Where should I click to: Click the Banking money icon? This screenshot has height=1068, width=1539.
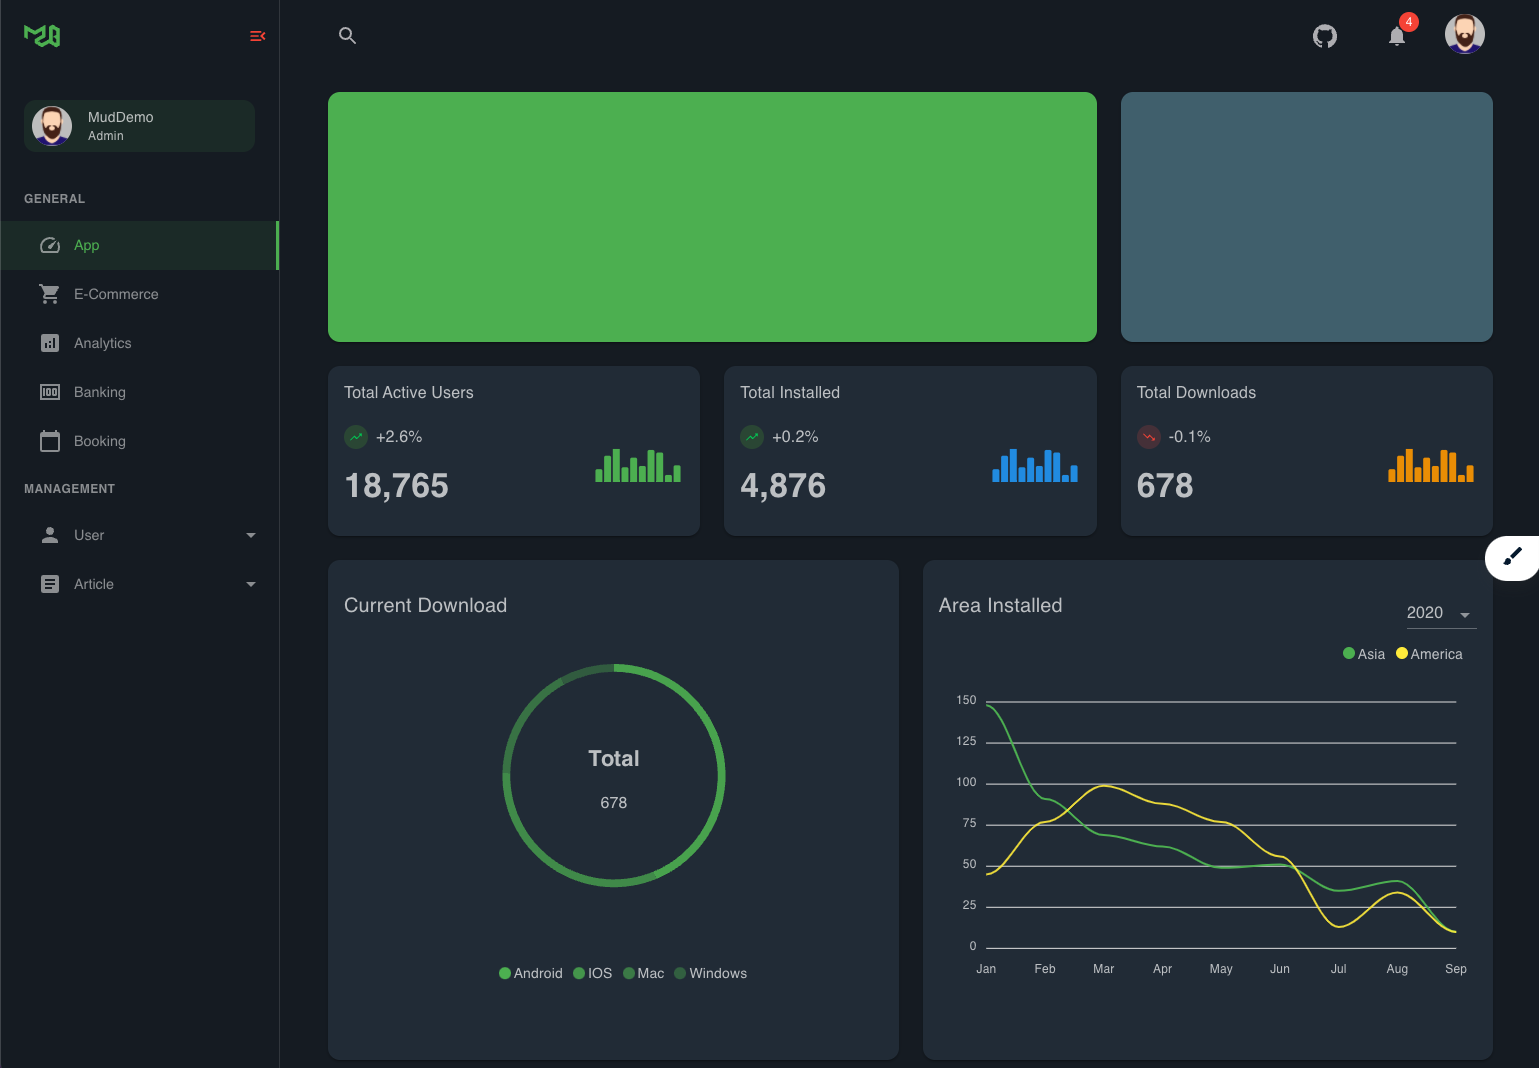coord(50,392)
